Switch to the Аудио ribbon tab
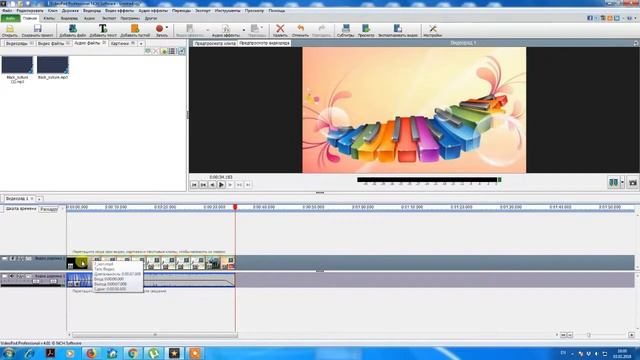This screenshot has height=360, width=640. coord(89,18)
